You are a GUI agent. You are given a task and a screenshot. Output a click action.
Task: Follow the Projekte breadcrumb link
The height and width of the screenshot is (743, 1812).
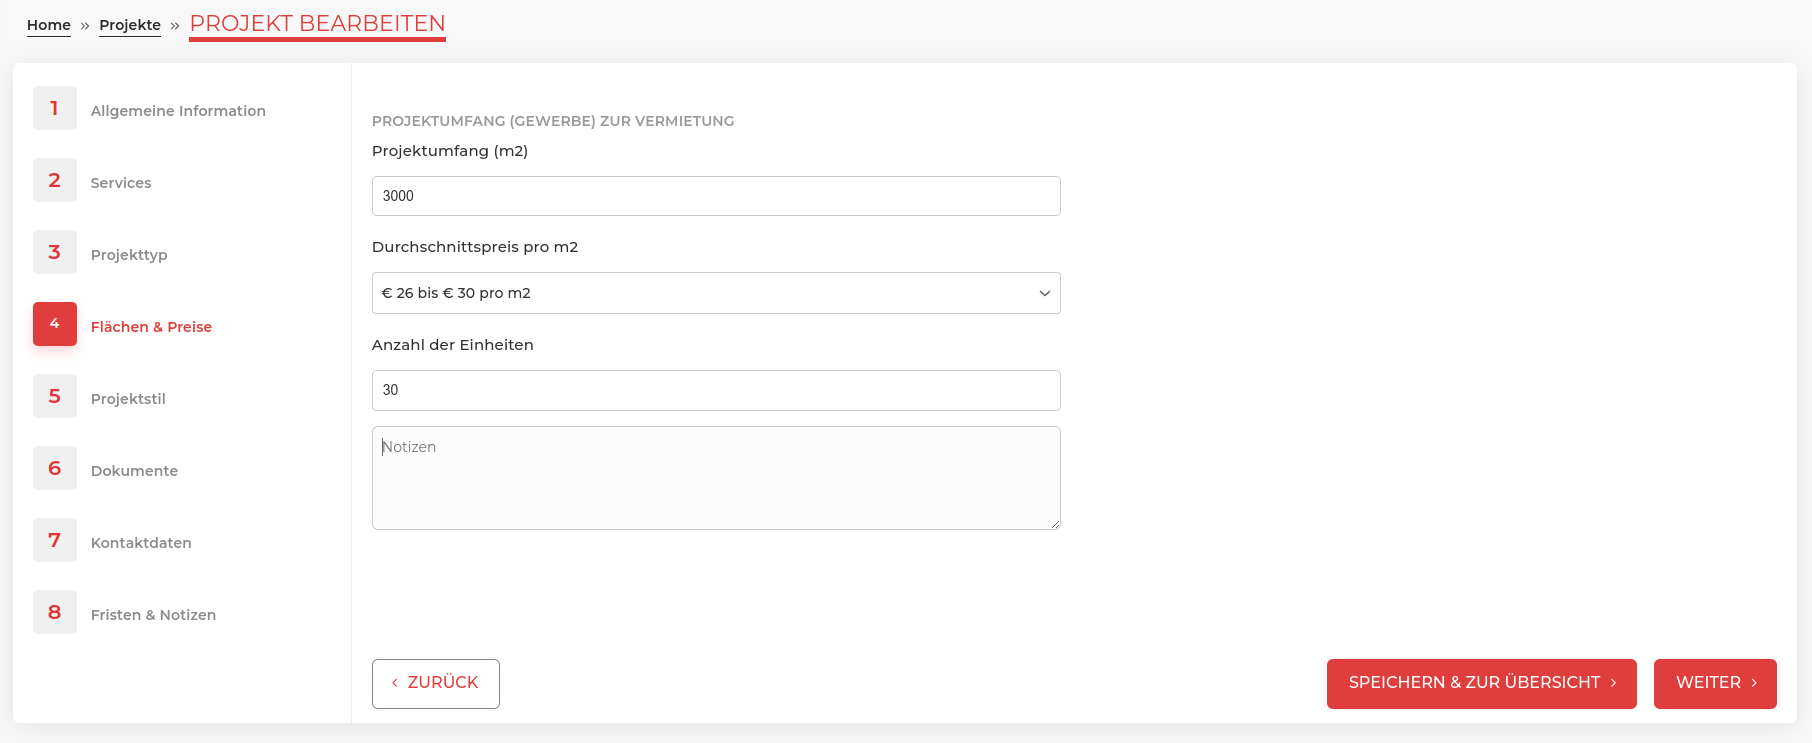coord(130,25)
